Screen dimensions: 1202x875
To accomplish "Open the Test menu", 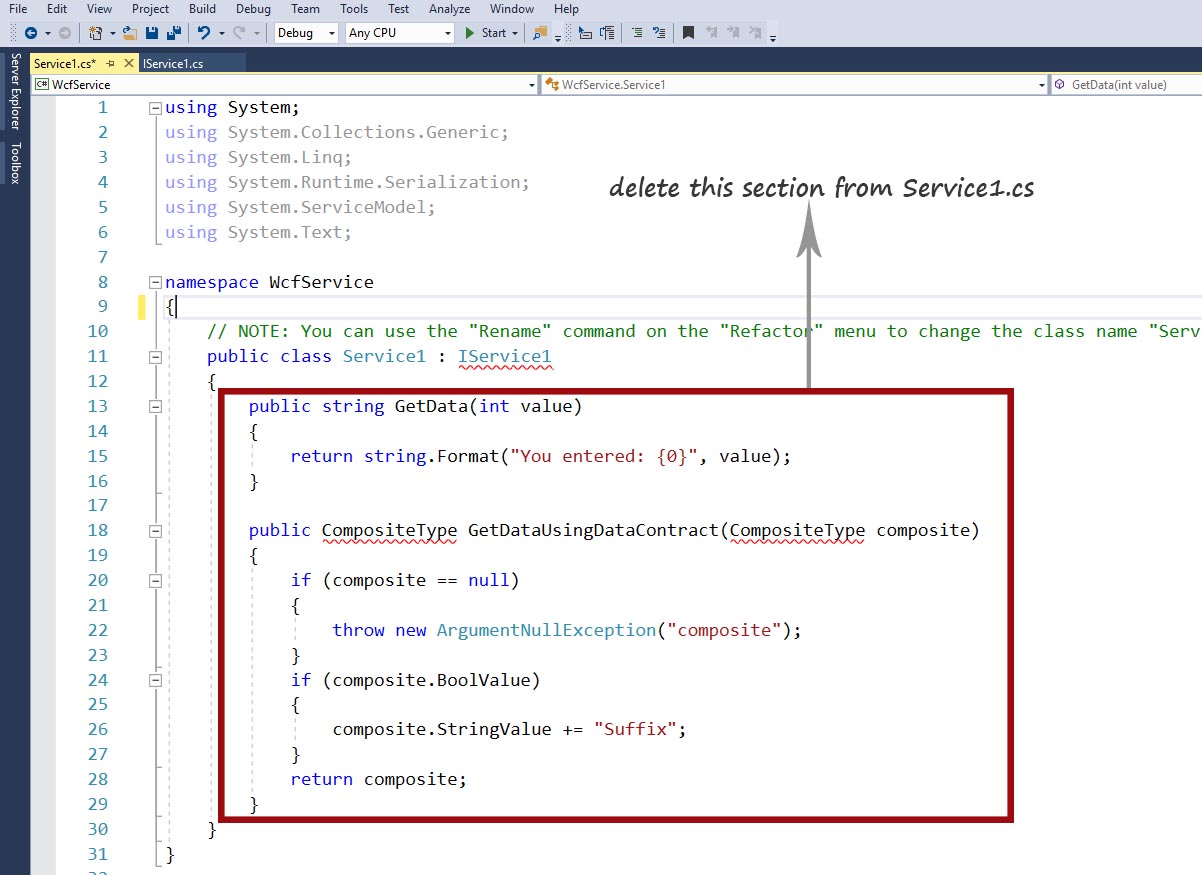I will click(398, 9).
